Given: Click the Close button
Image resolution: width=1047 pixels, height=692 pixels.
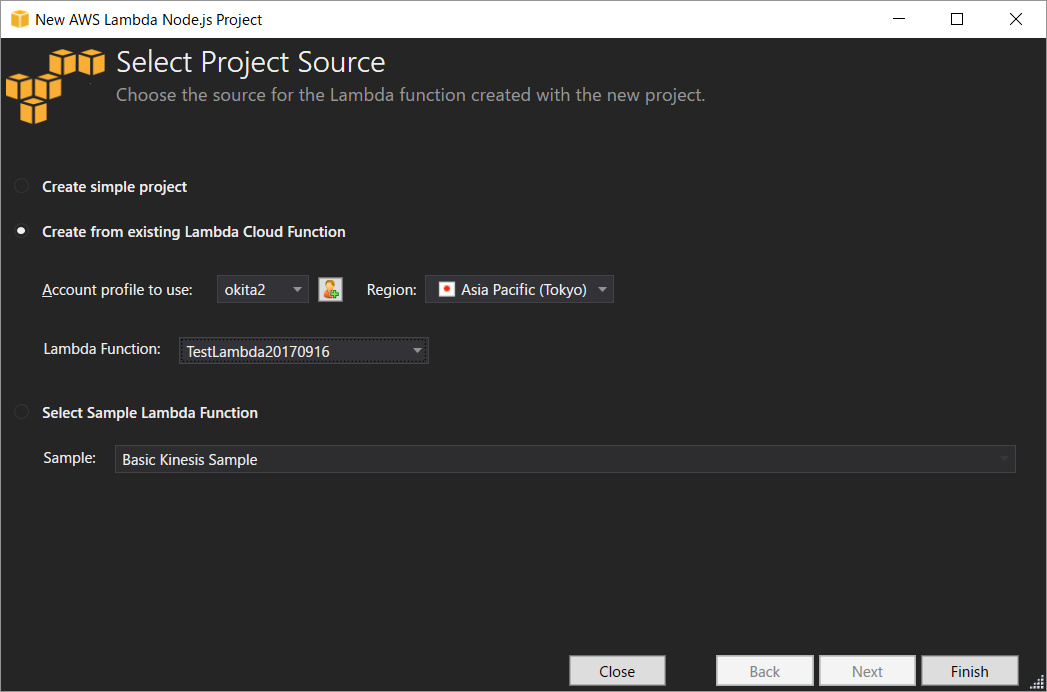Looking at the screenshot, I should (617, 671).
